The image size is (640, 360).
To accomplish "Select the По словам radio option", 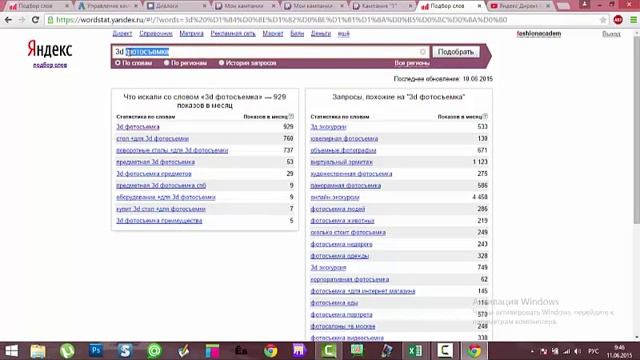I will coord(118,63).
